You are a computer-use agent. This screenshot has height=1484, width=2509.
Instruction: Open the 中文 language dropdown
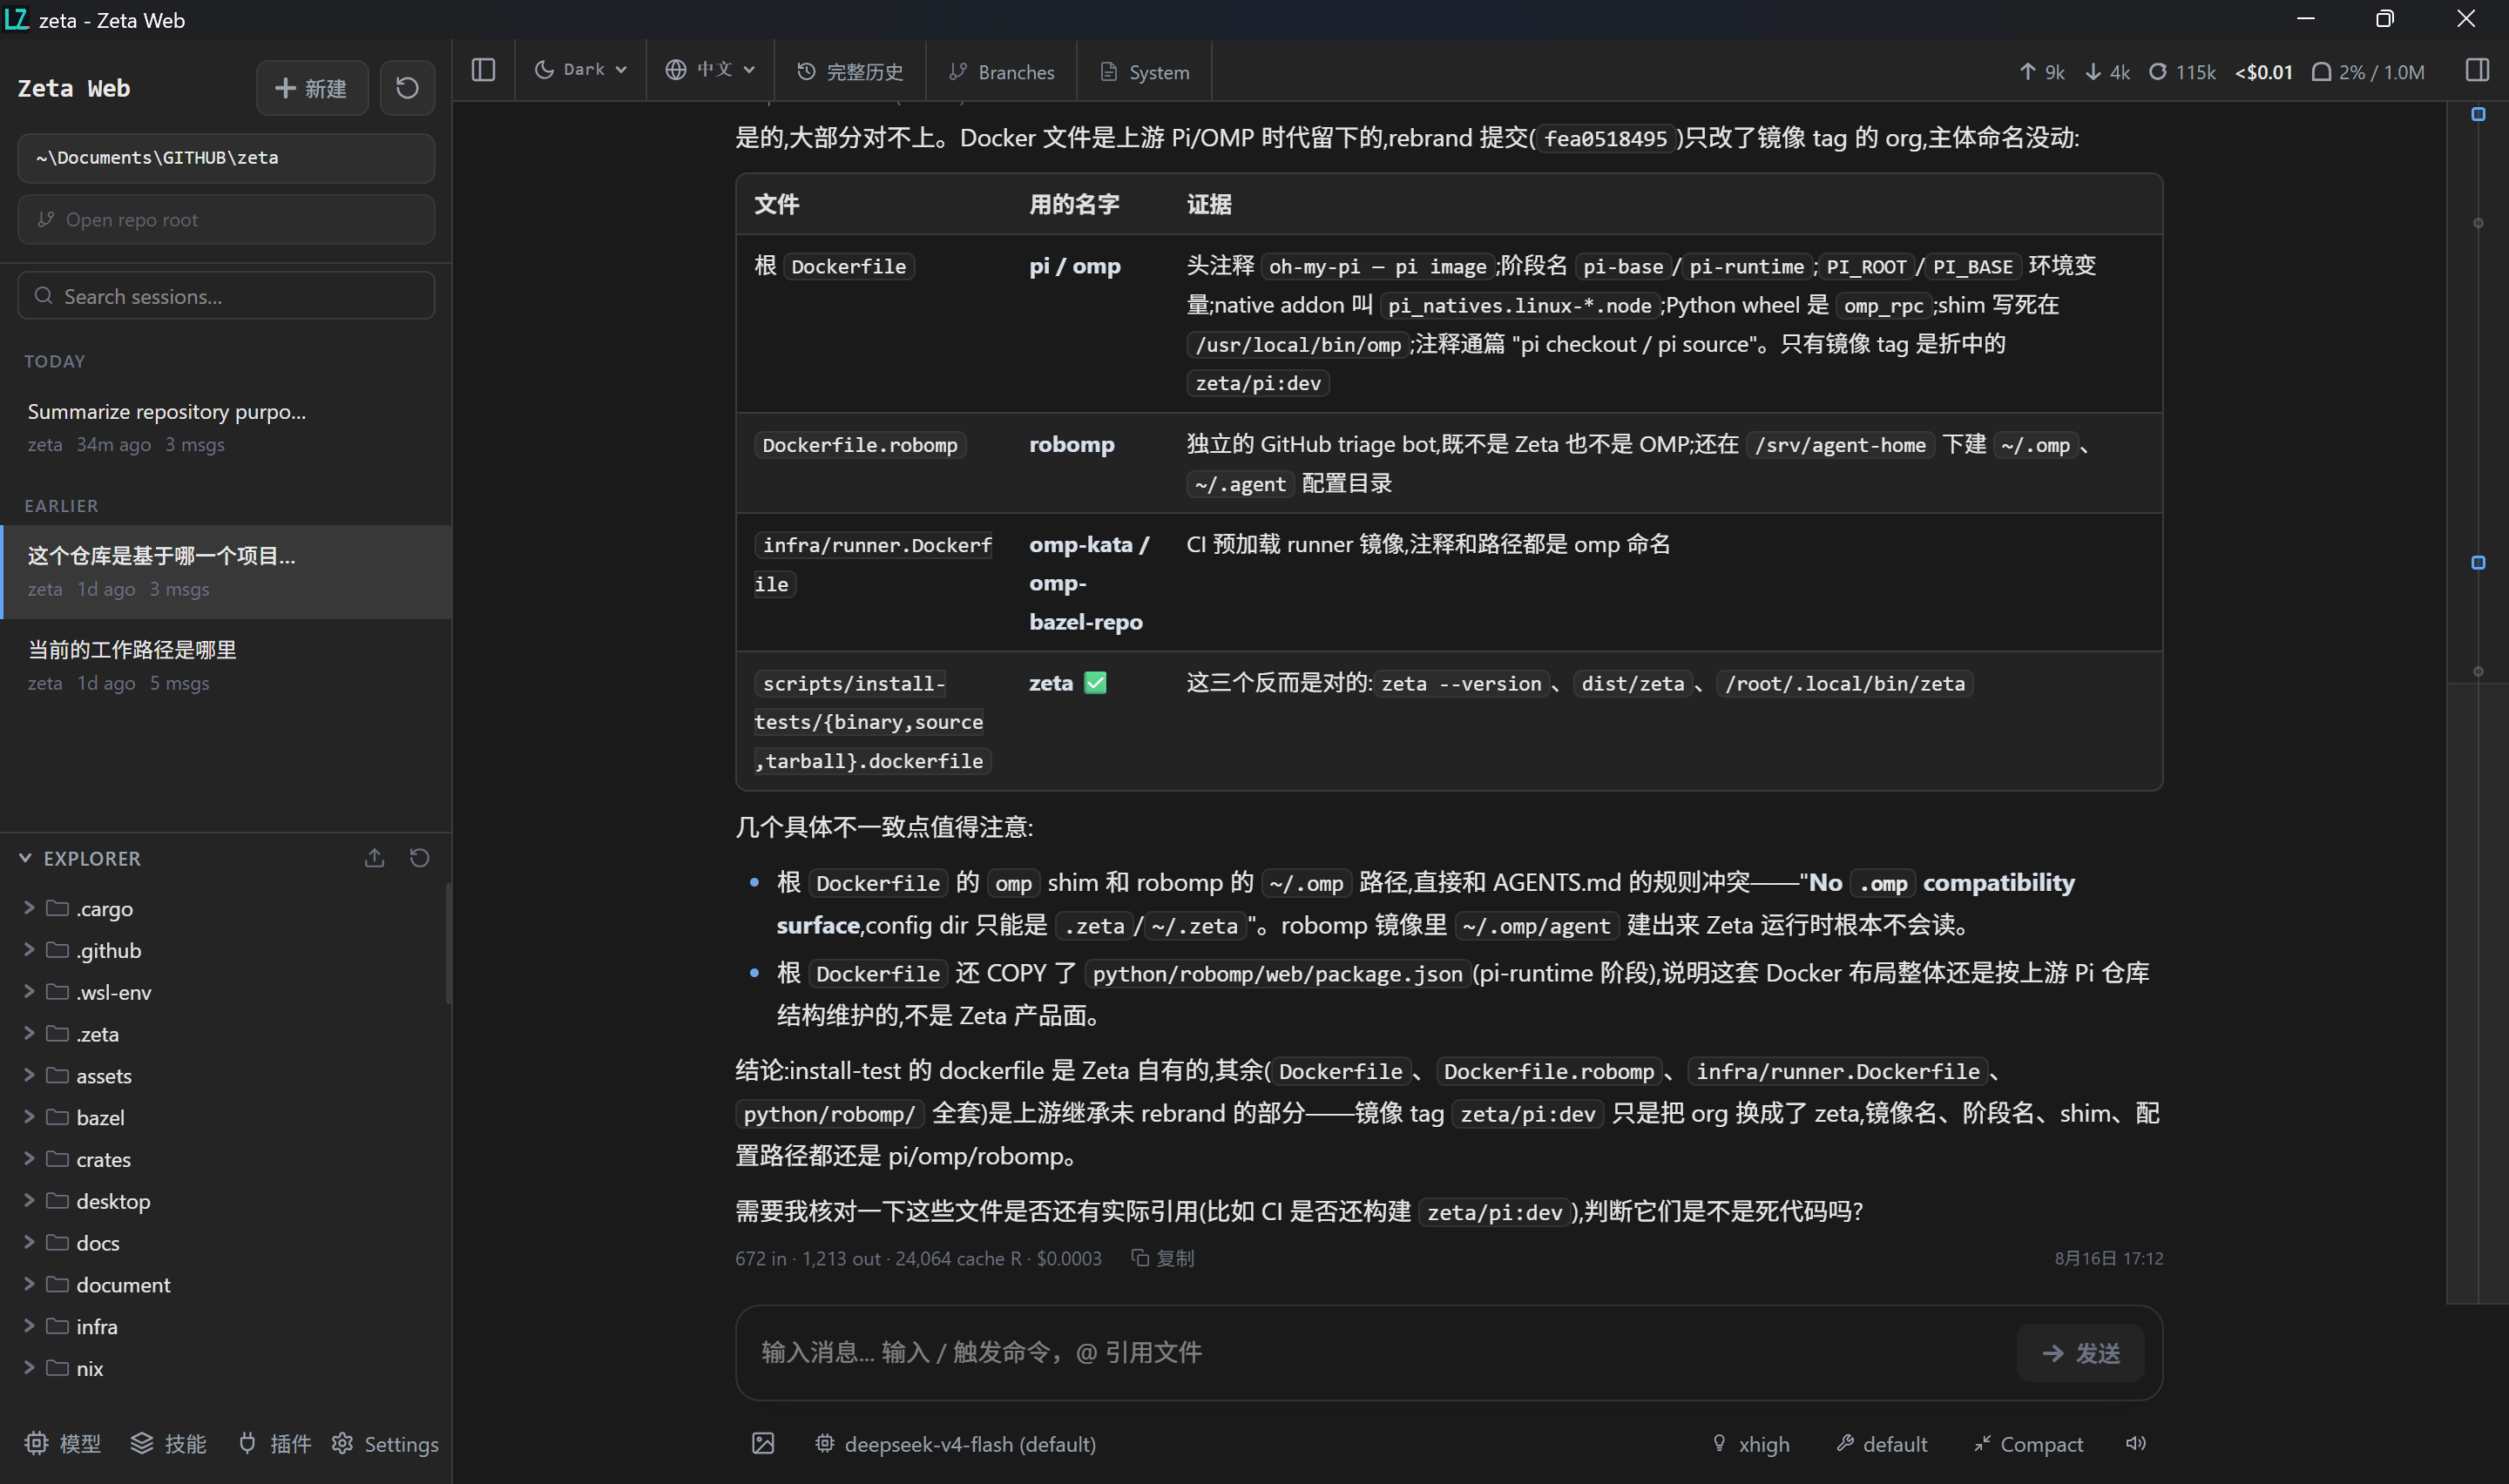(x=710, y=70)
